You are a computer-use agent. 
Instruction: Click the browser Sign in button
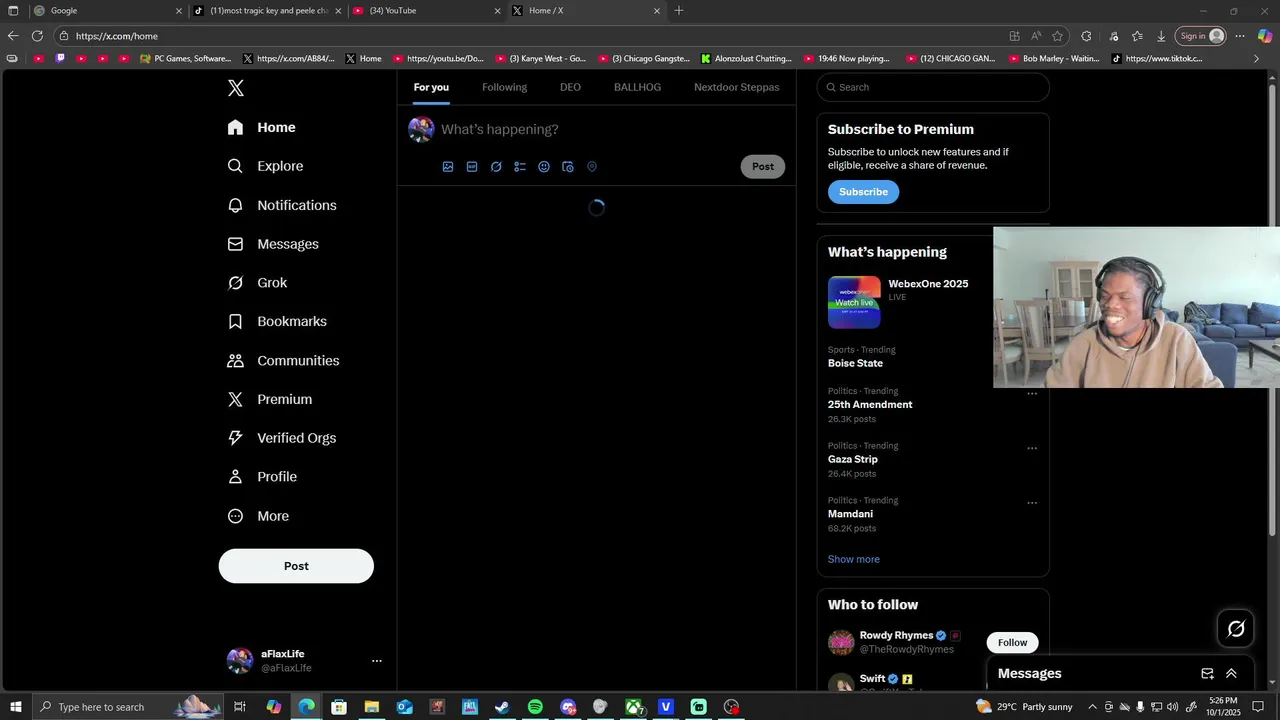click(x=1202, y=36)
